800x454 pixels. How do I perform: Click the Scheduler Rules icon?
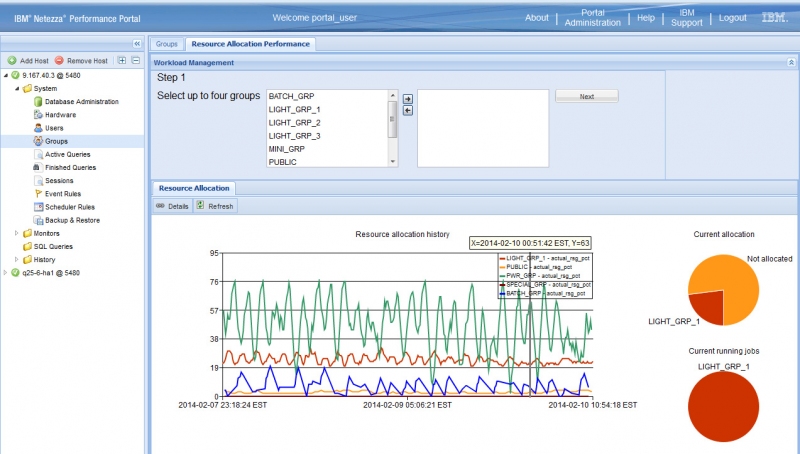[x=38, y=207]
